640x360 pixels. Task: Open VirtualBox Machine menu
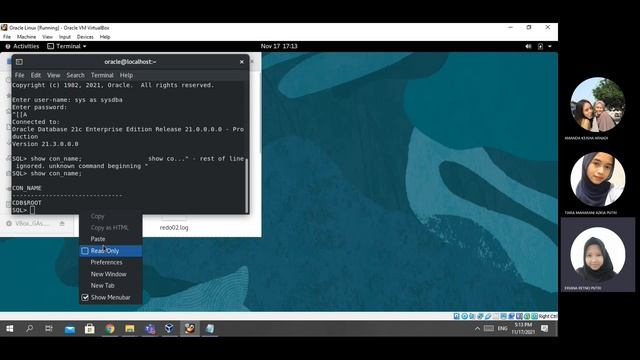pos(27,37)
